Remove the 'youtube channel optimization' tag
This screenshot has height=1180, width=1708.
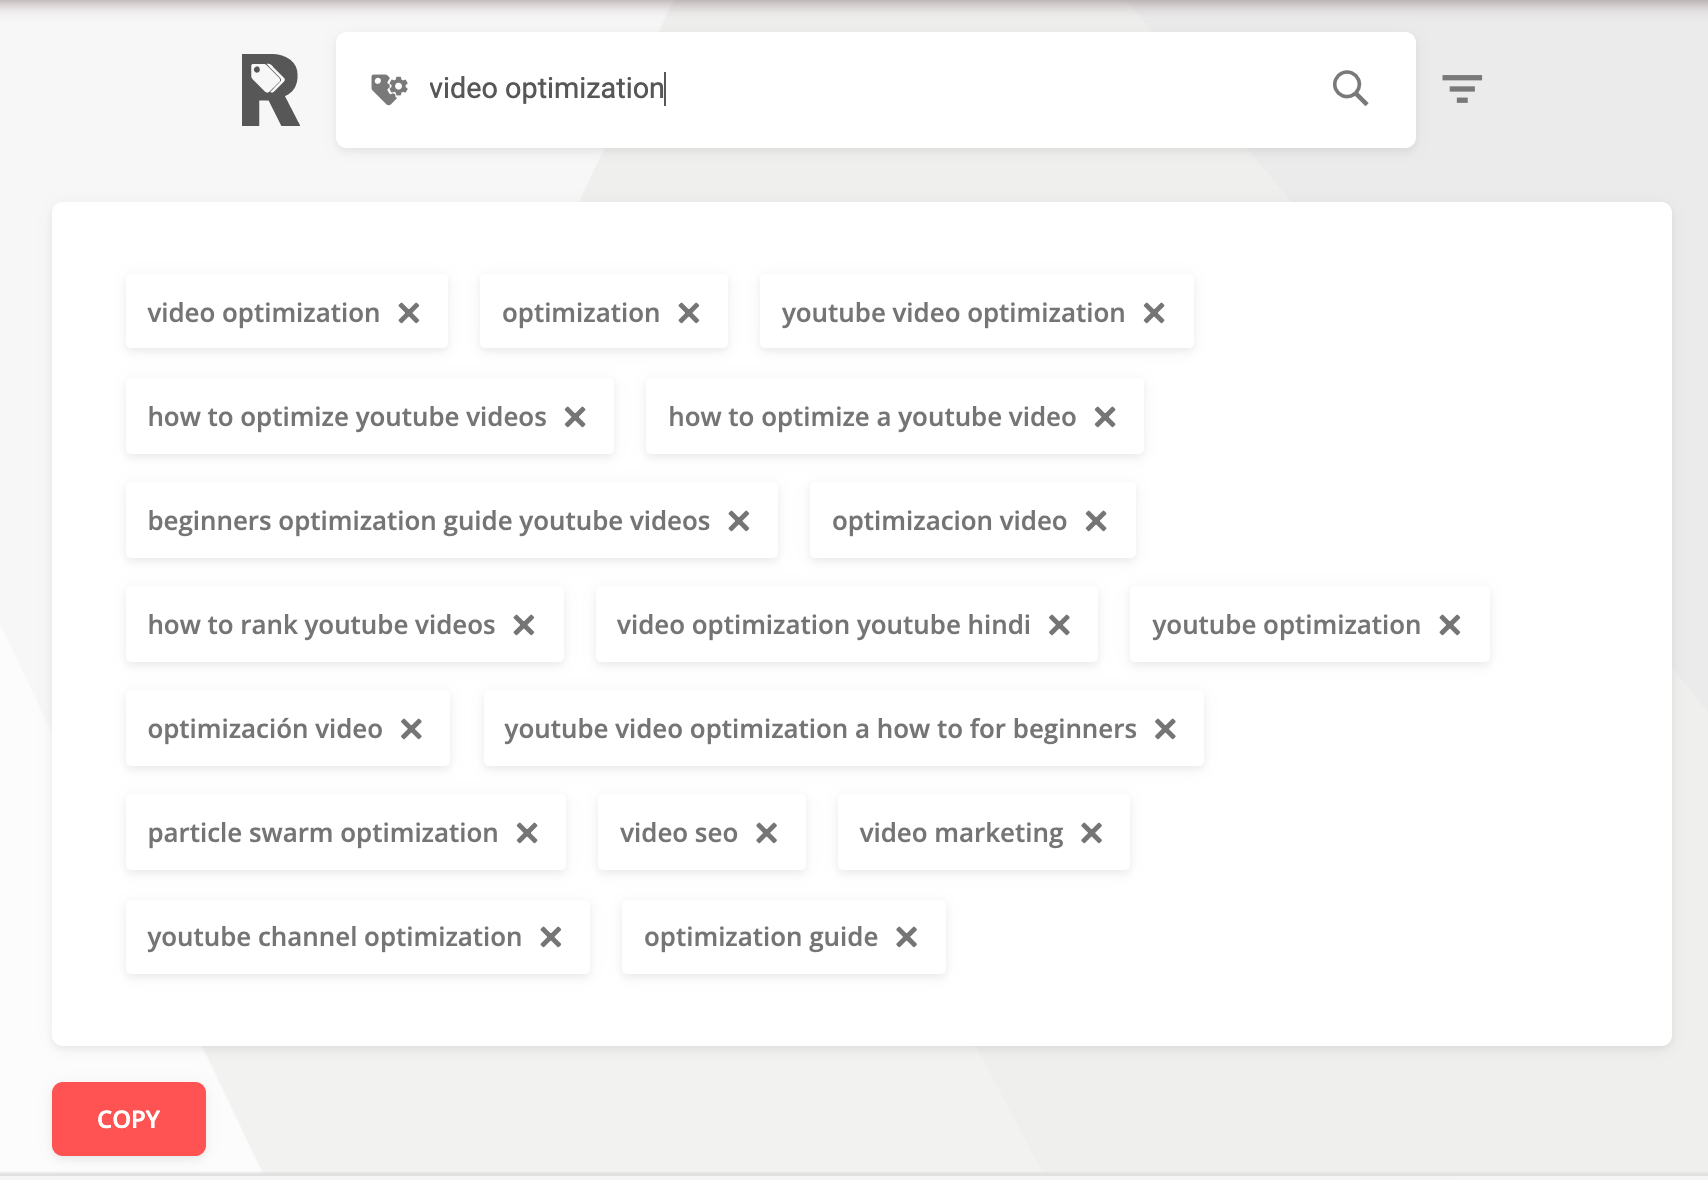coord(551,937)
